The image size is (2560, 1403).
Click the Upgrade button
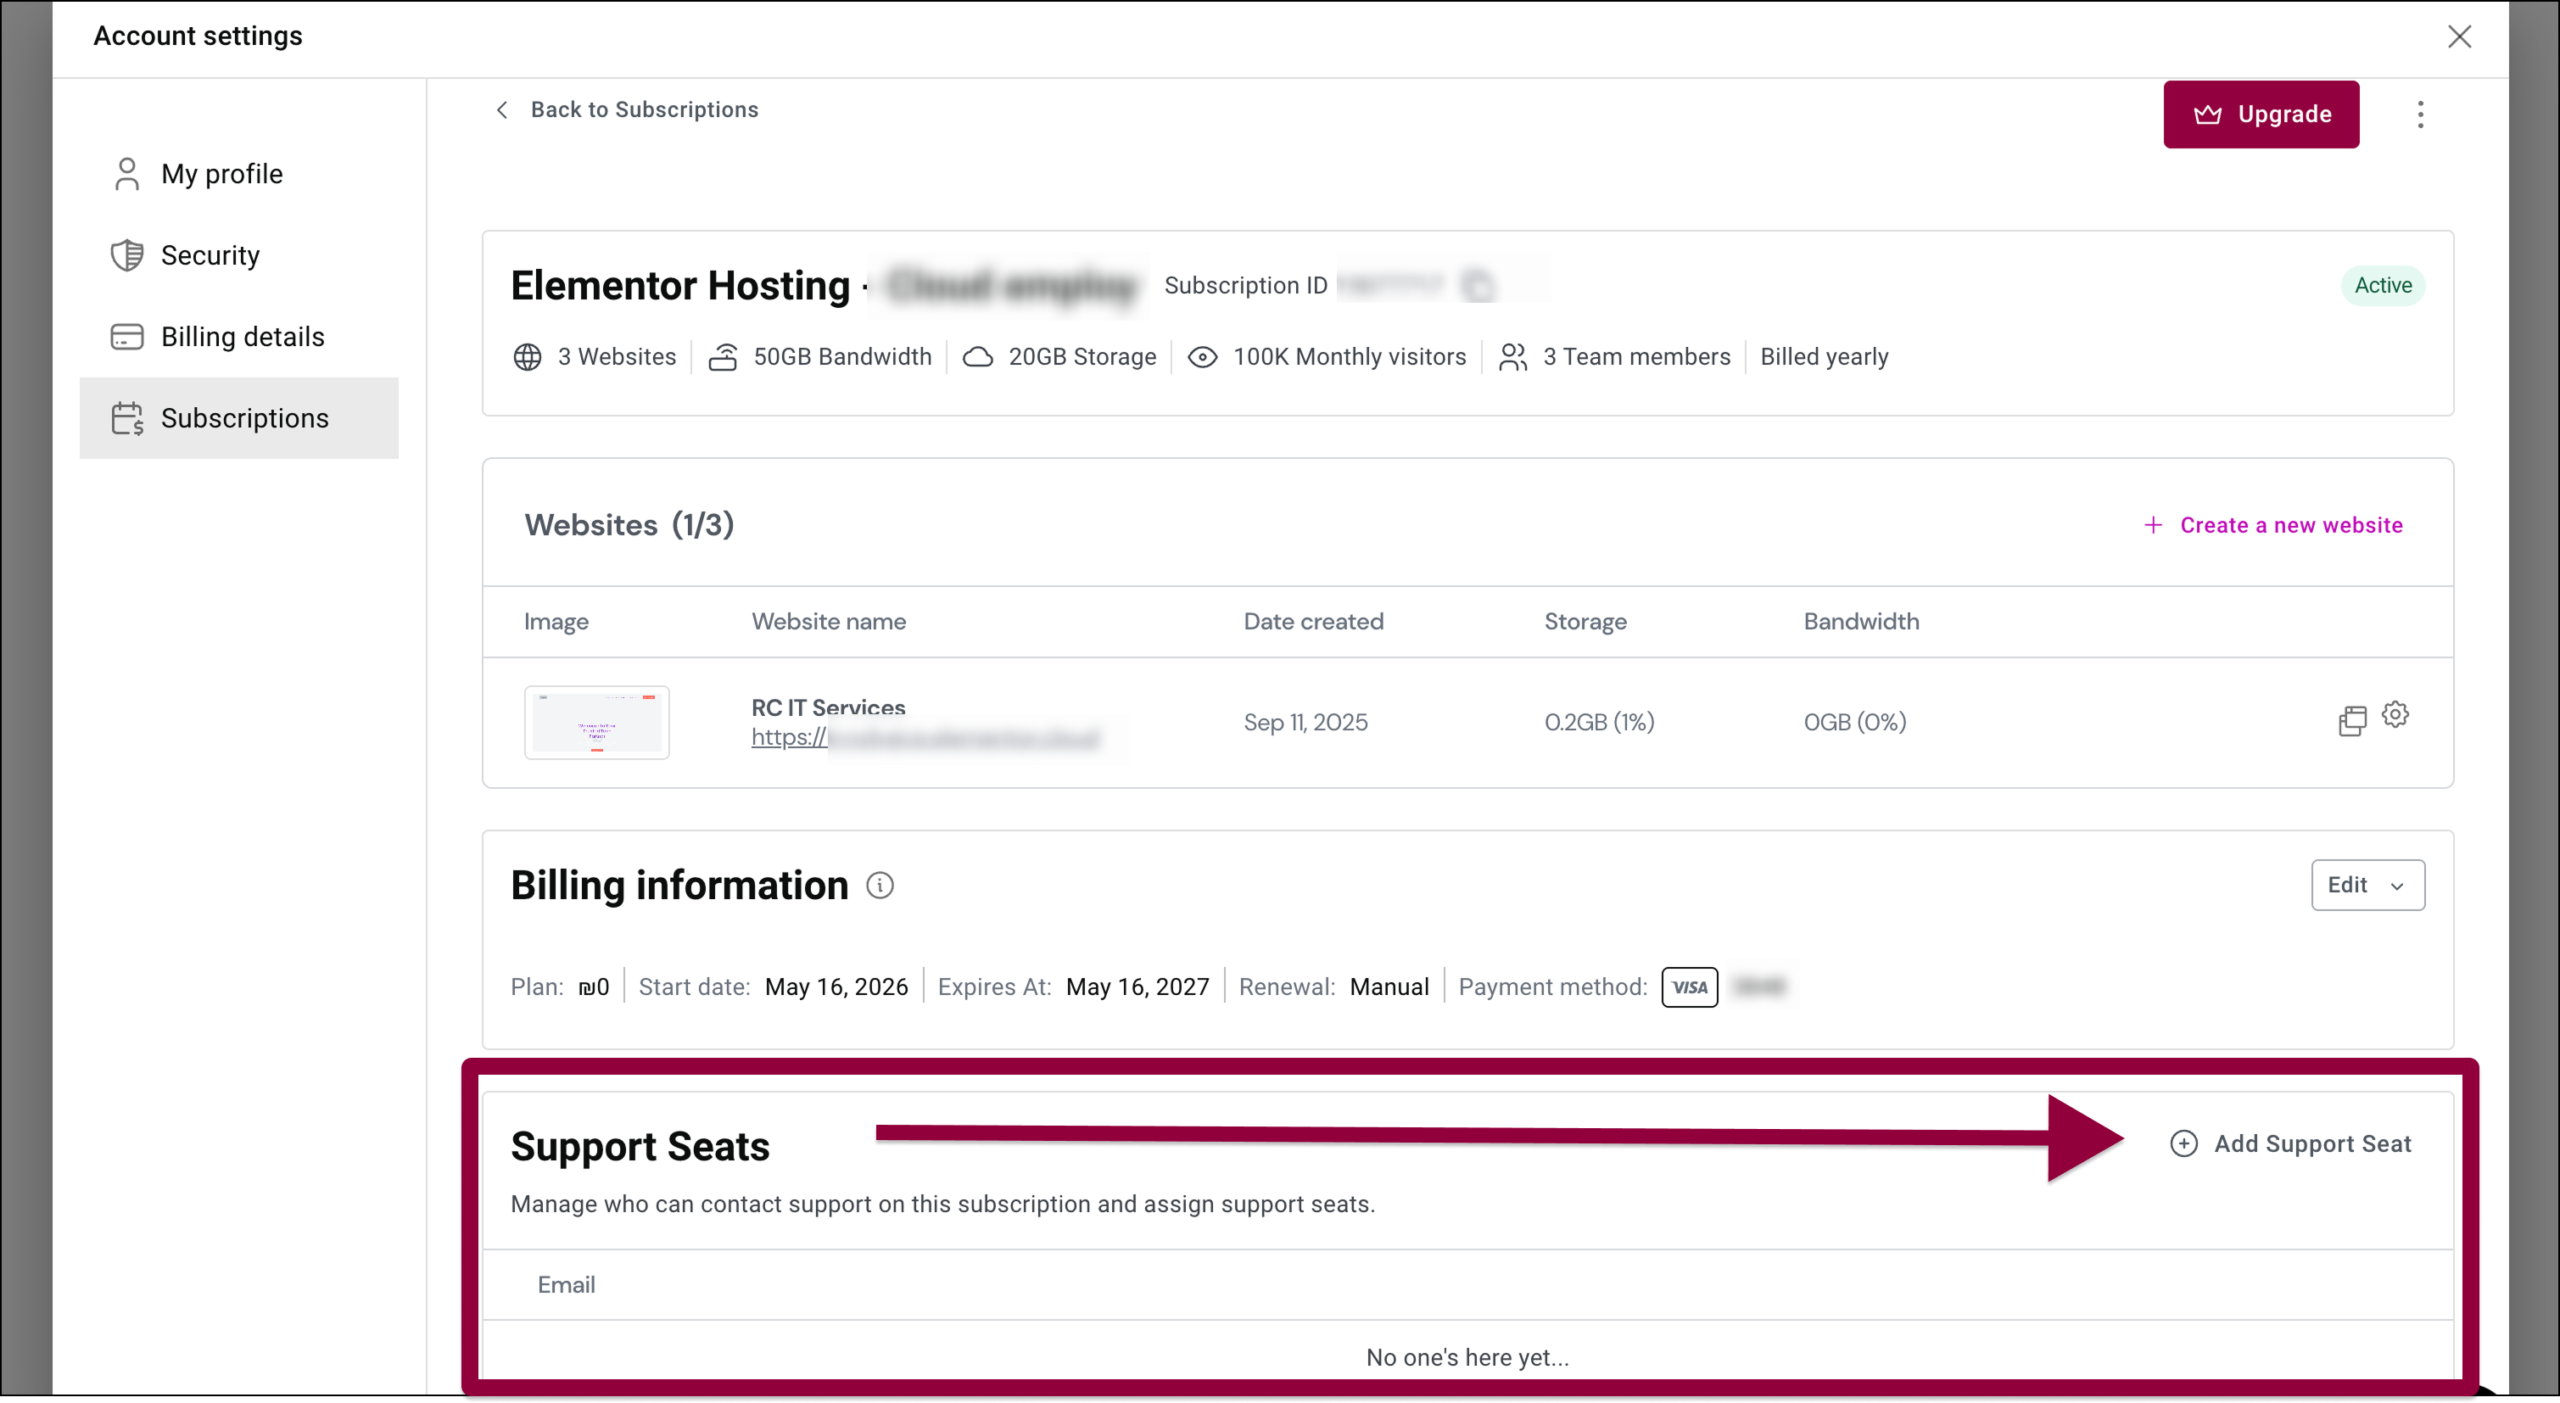tap(2261, 114)
